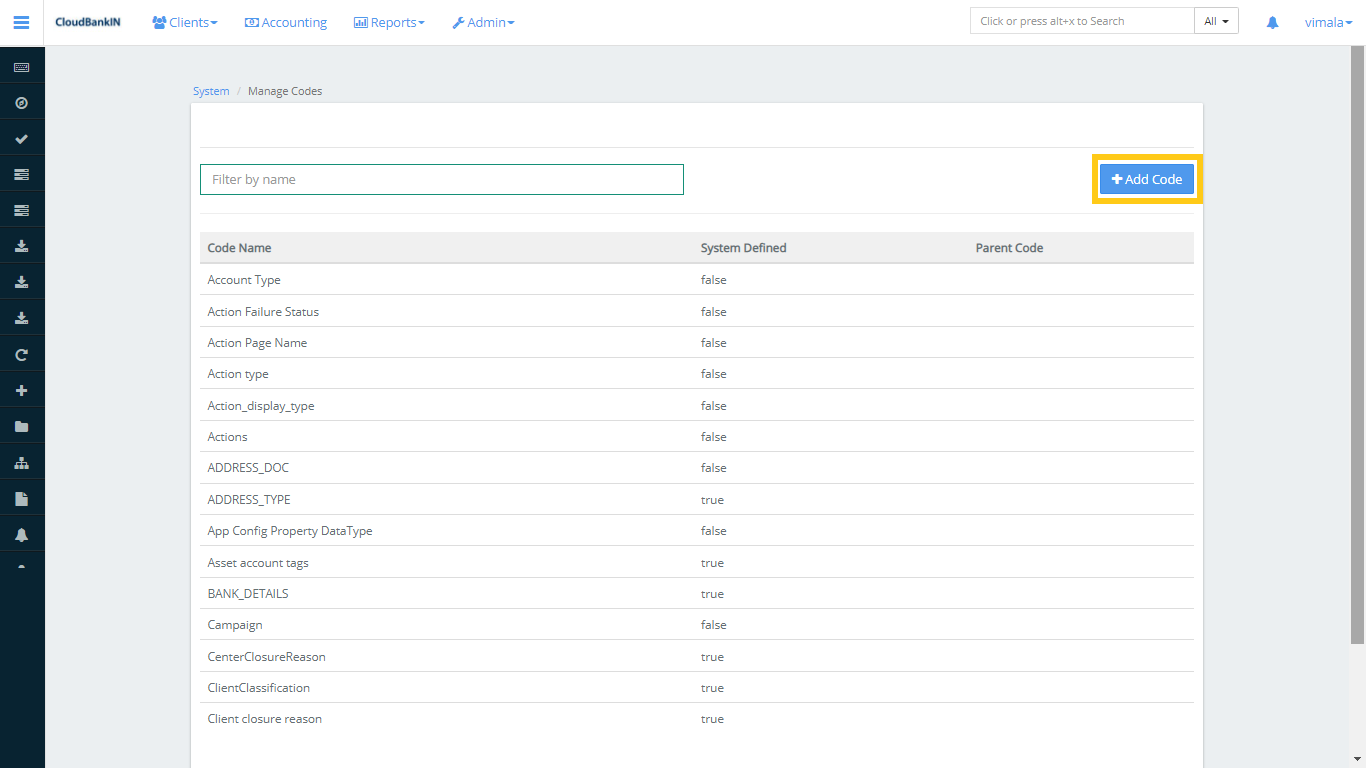Click the refresh icon in the sidebar

point(22,353)
